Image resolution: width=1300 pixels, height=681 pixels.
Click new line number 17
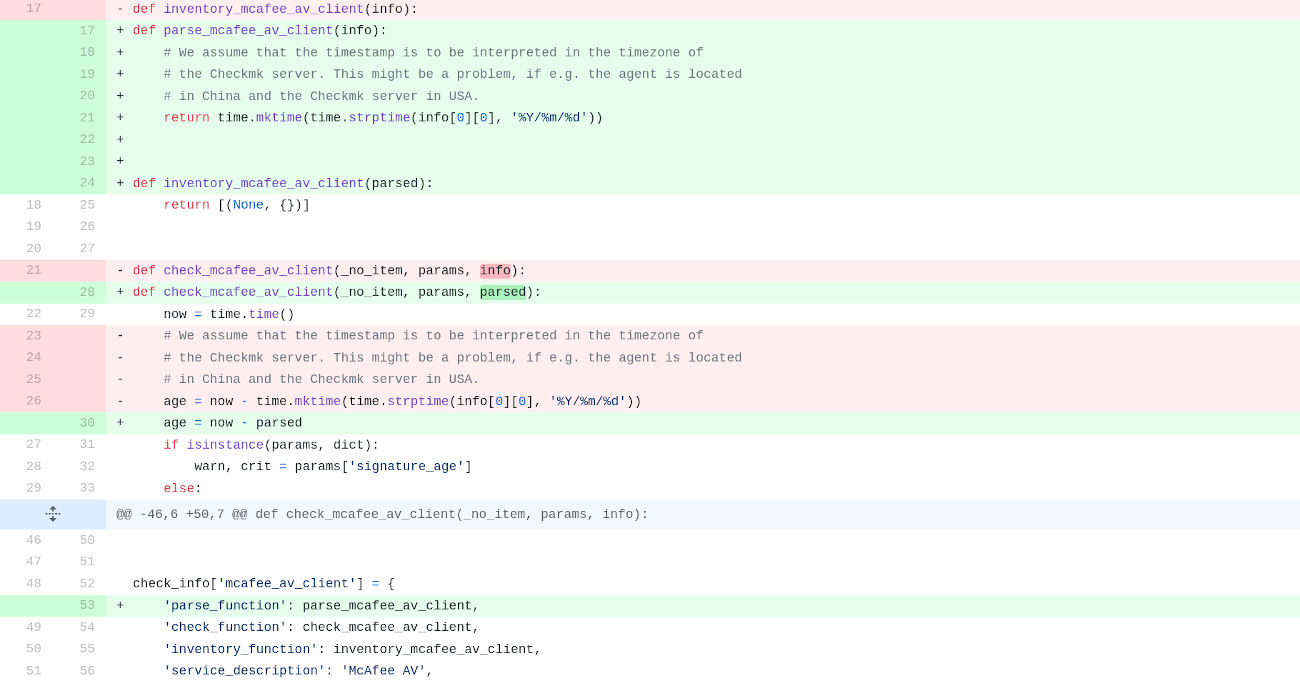[x=87, y=31]
